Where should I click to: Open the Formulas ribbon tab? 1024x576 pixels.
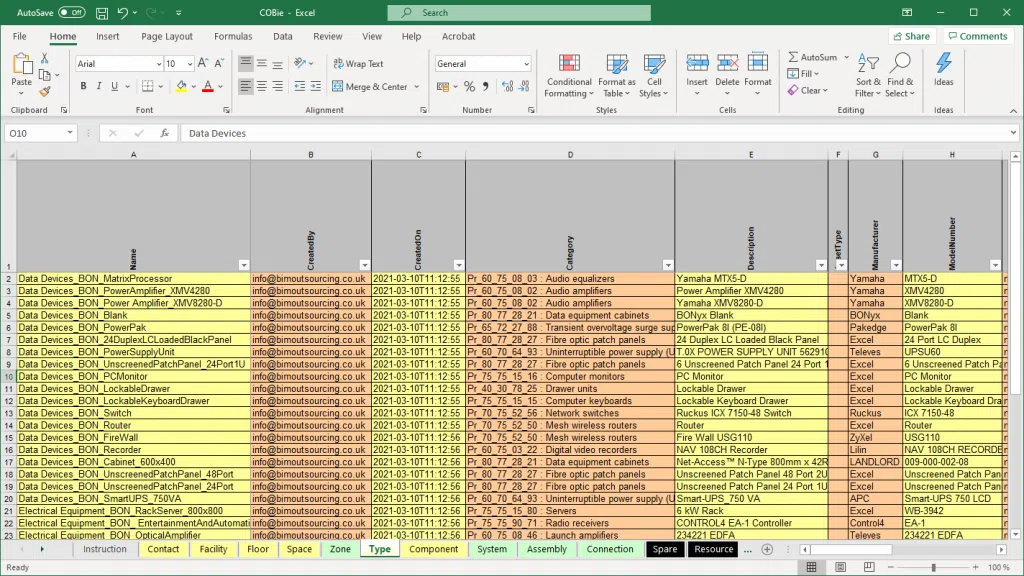click(x=233, y=36)
